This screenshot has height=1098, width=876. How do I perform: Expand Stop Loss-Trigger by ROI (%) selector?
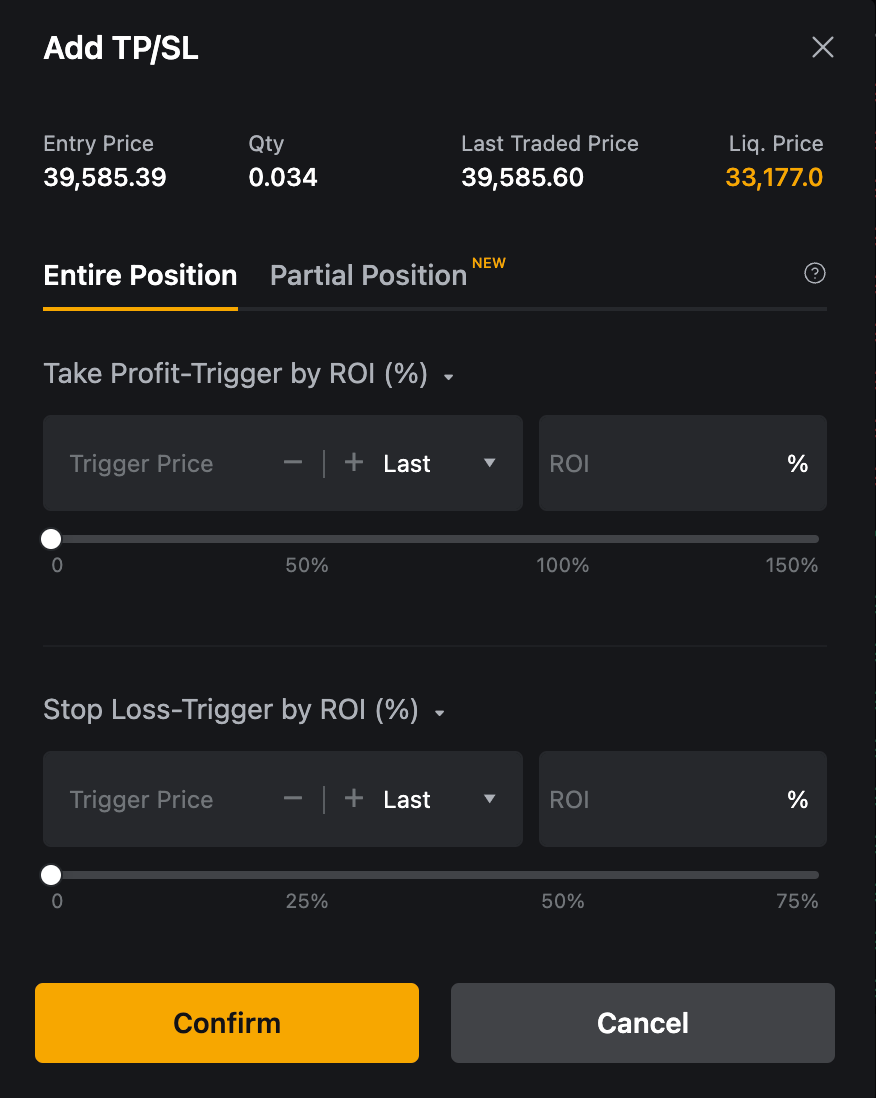244,710
